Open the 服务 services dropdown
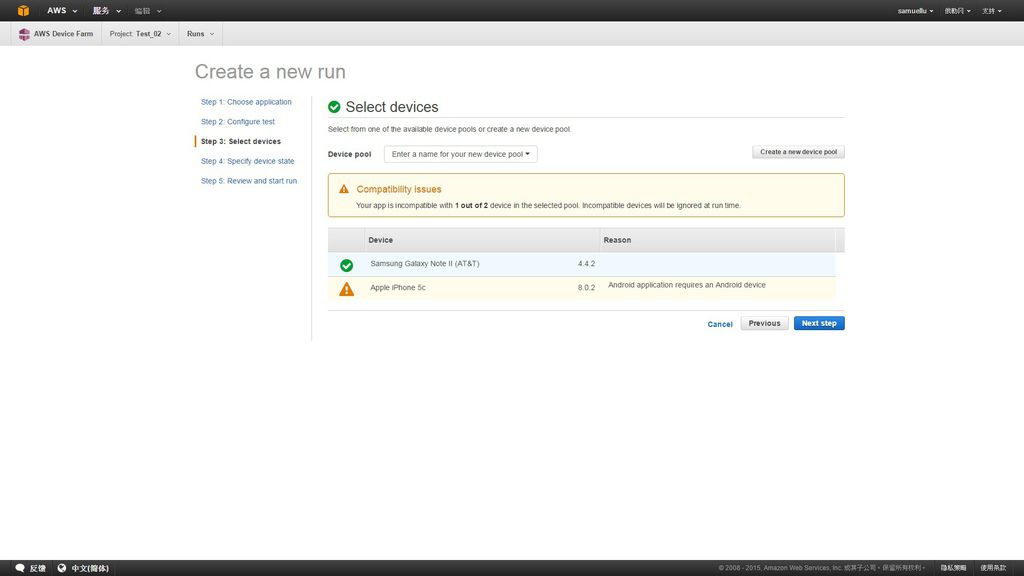Screen dimensions: 1024x576 [x=106, y=10]
